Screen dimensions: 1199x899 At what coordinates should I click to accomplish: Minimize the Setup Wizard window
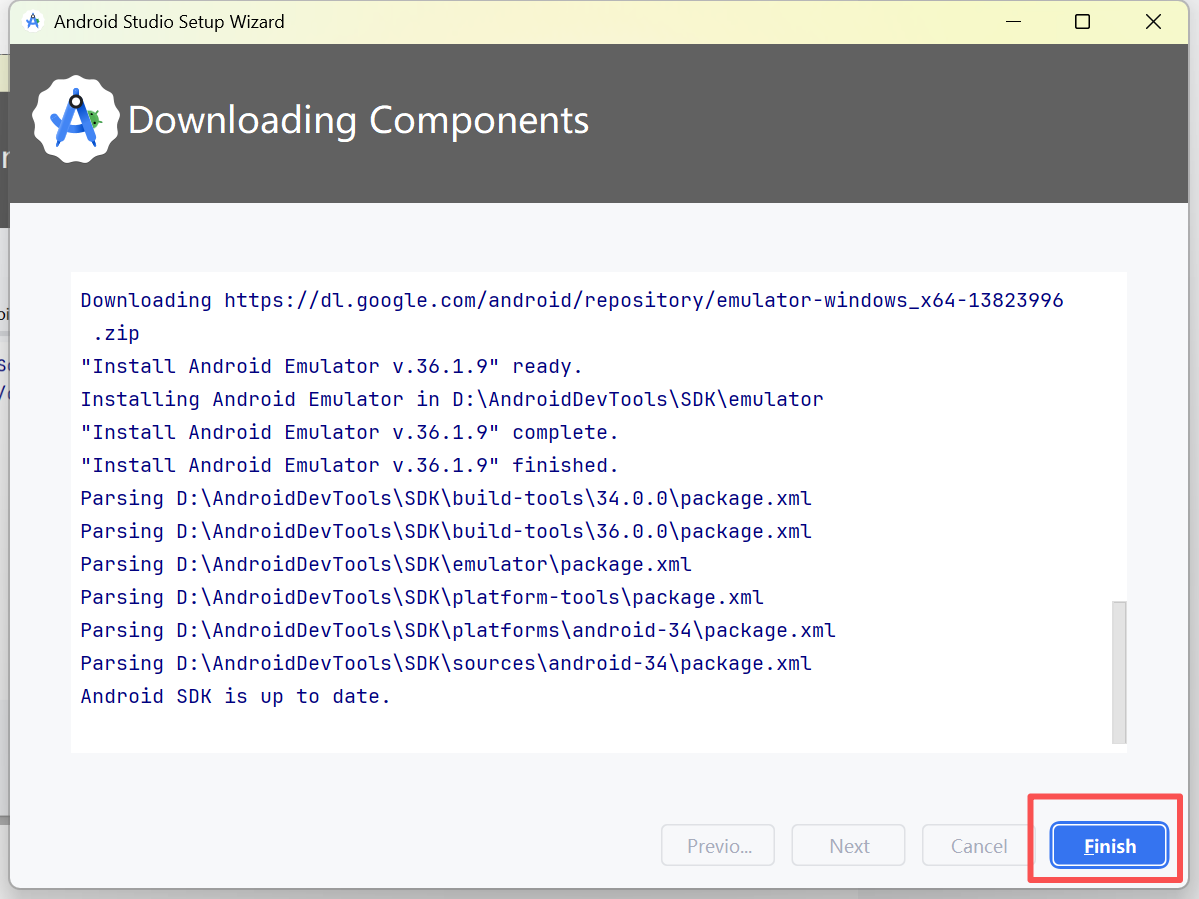point(1013,21)
